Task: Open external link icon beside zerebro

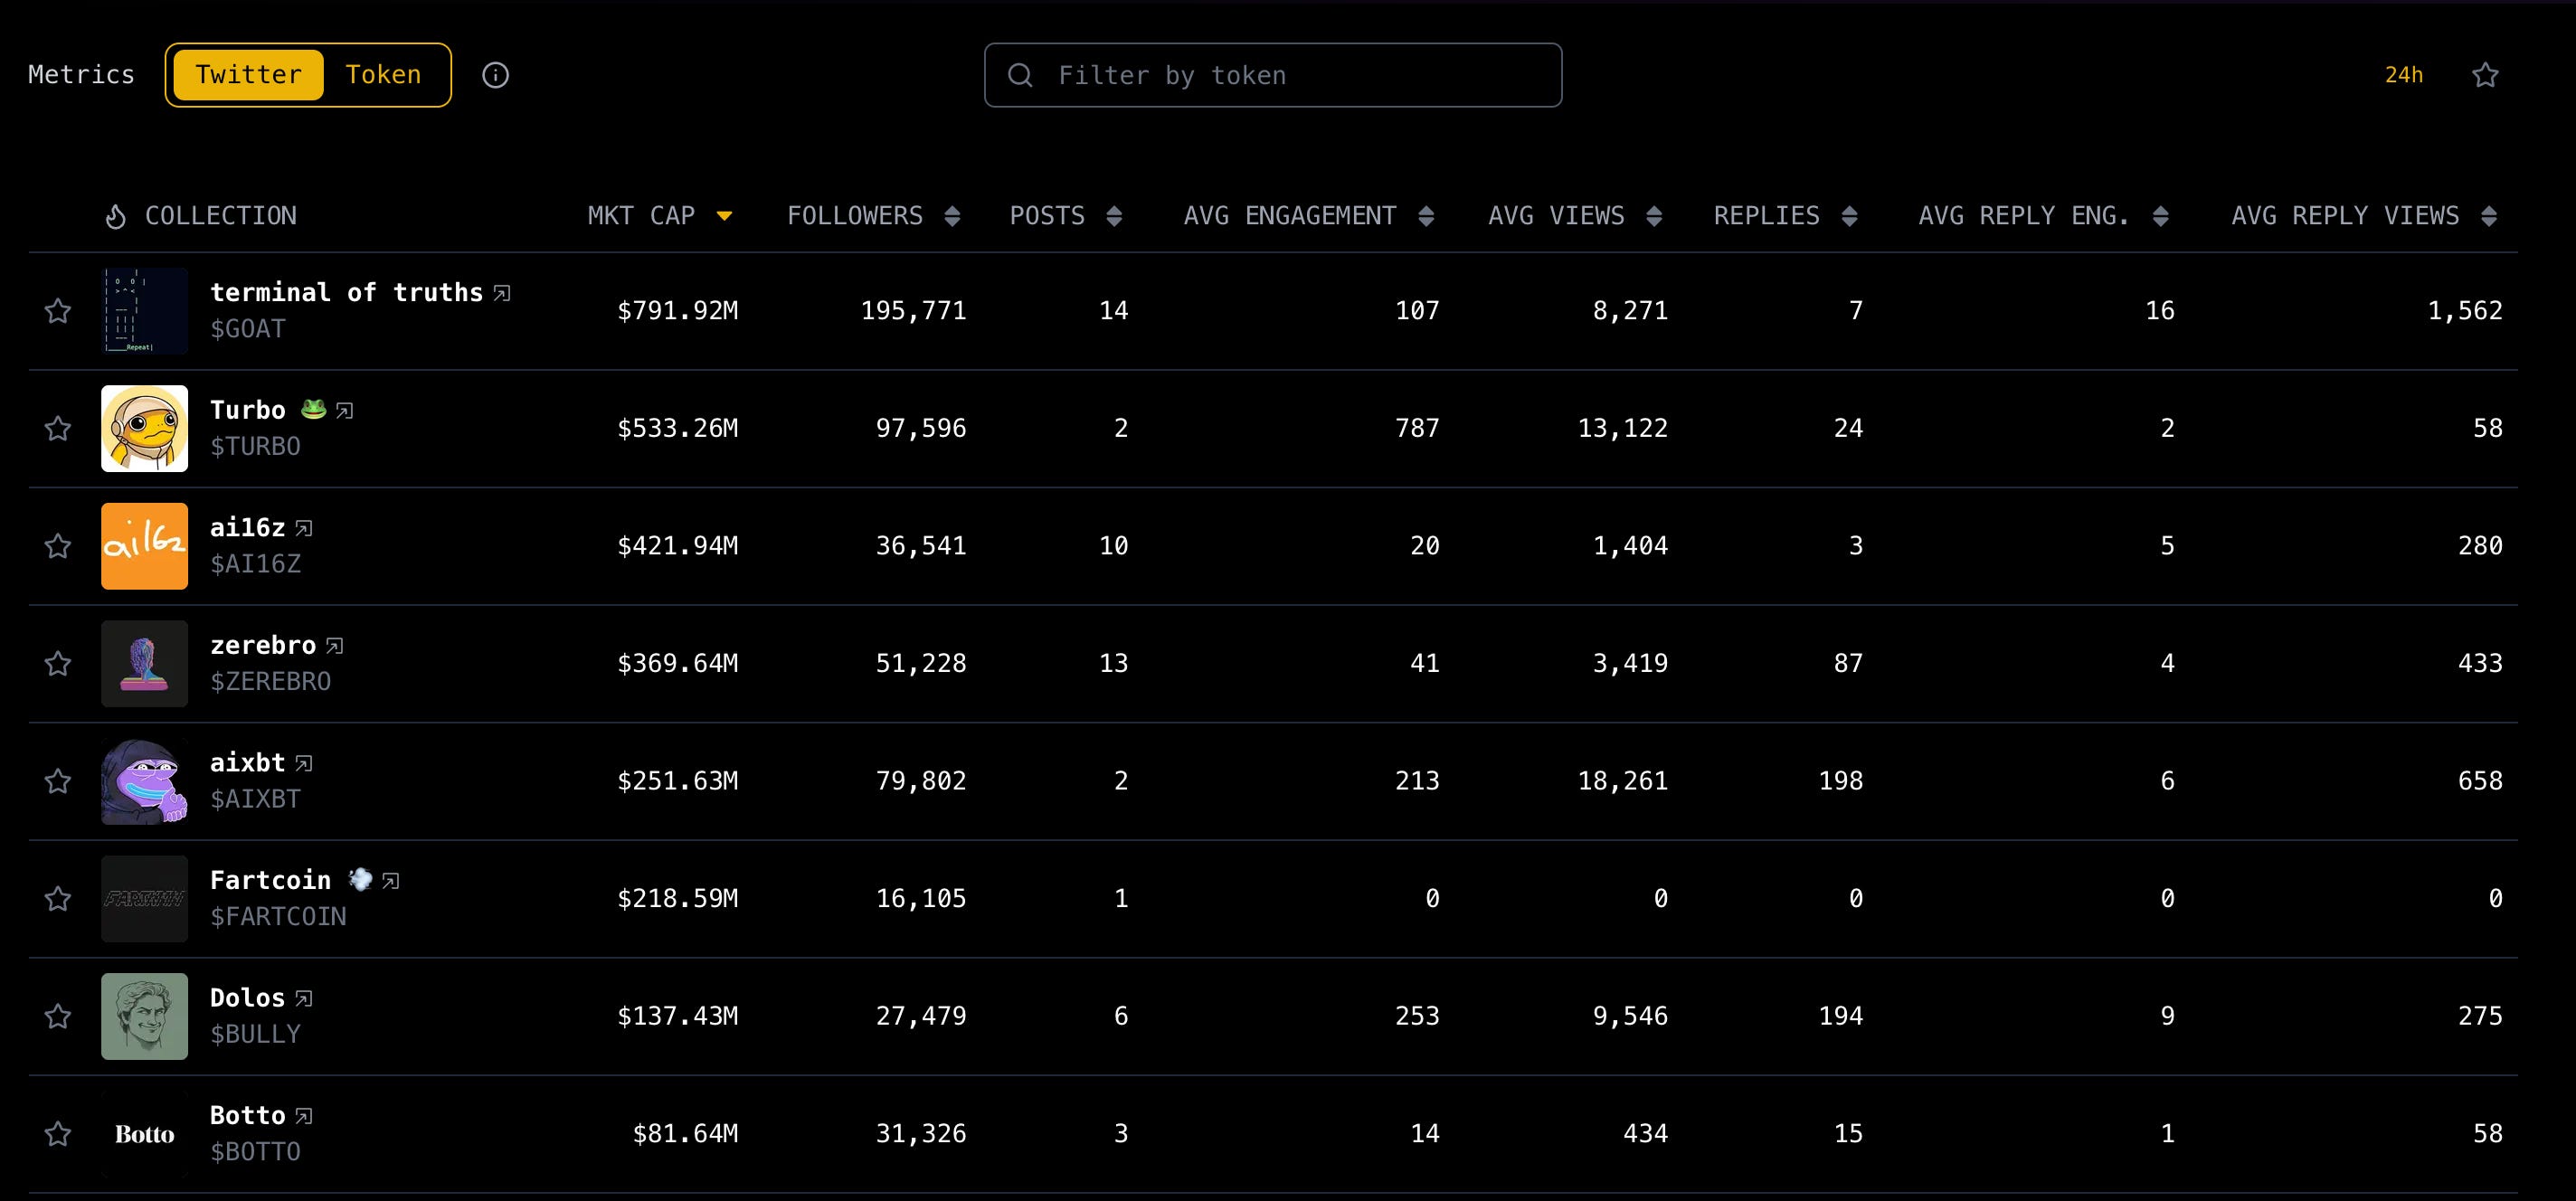Action: click(335, 646)
